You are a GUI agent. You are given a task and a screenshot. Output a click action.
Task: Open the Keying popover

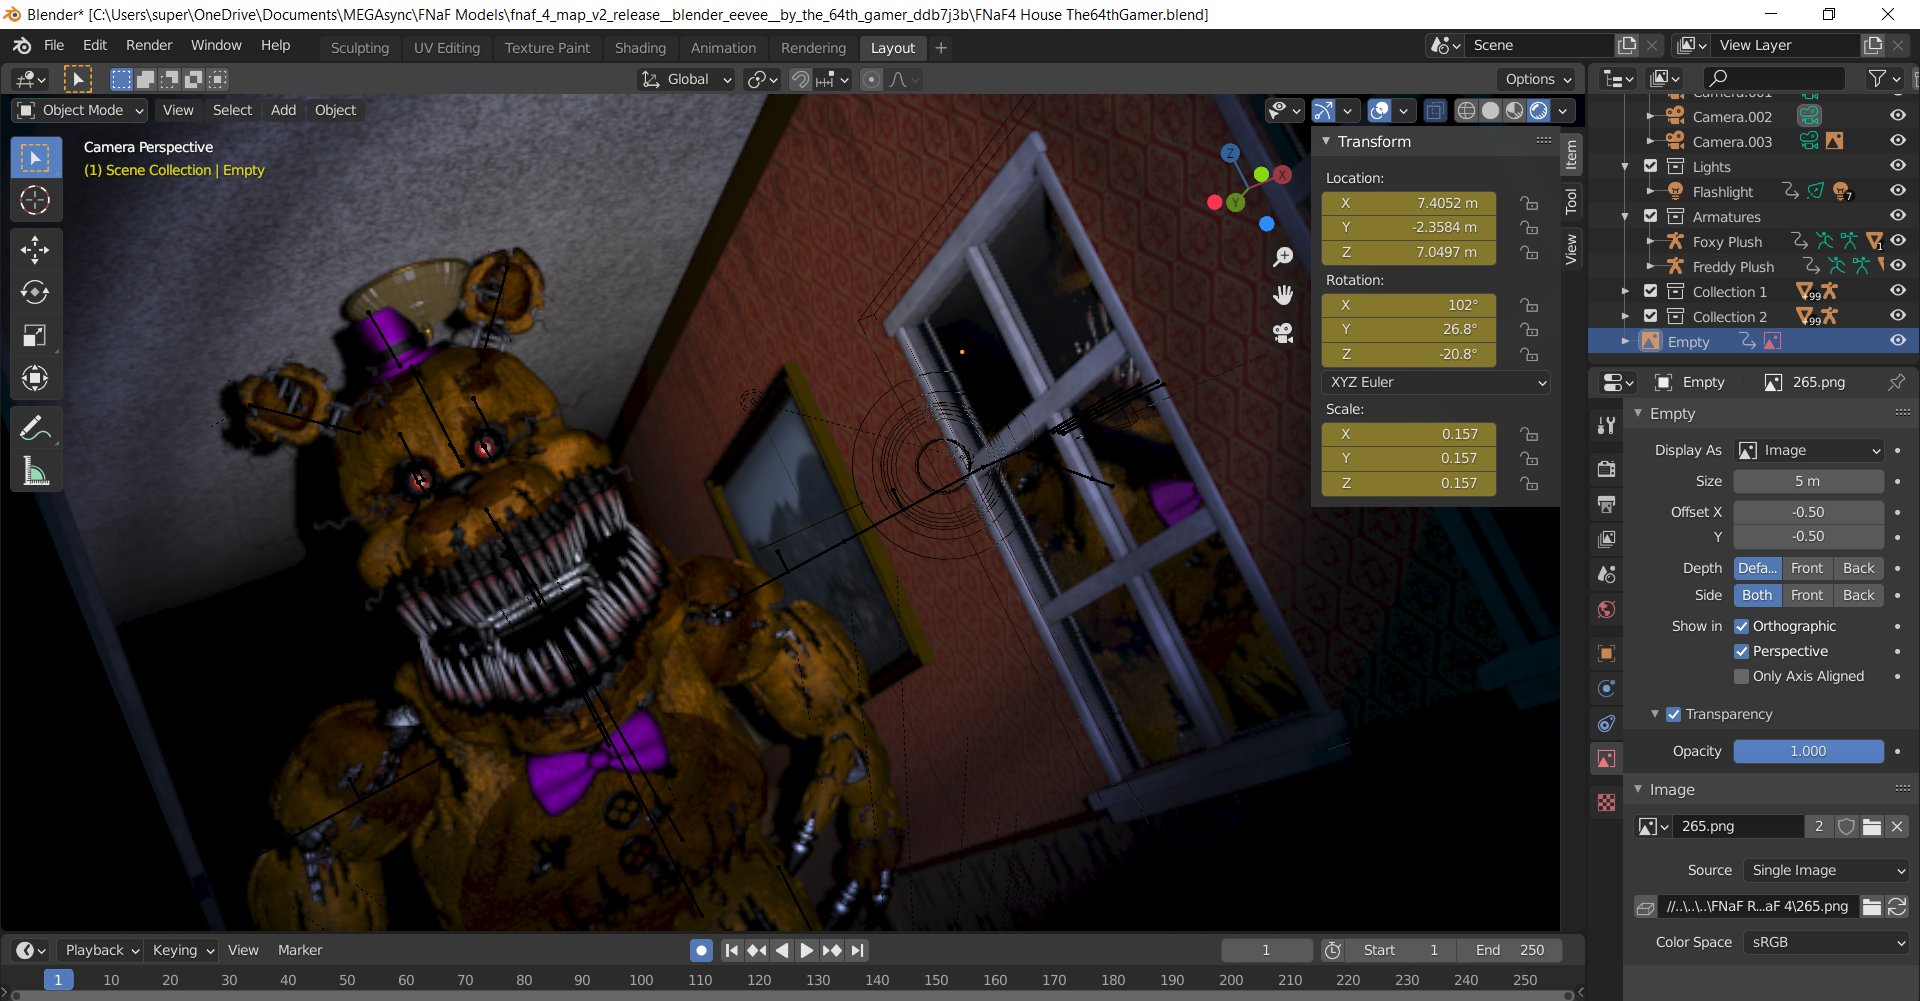[x=181, y=951]
